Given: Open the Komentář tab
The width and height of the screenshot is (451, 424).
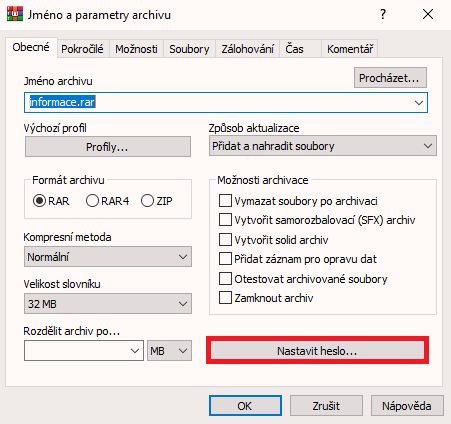Looking at the screenshot, I should (x=350, y=49).
